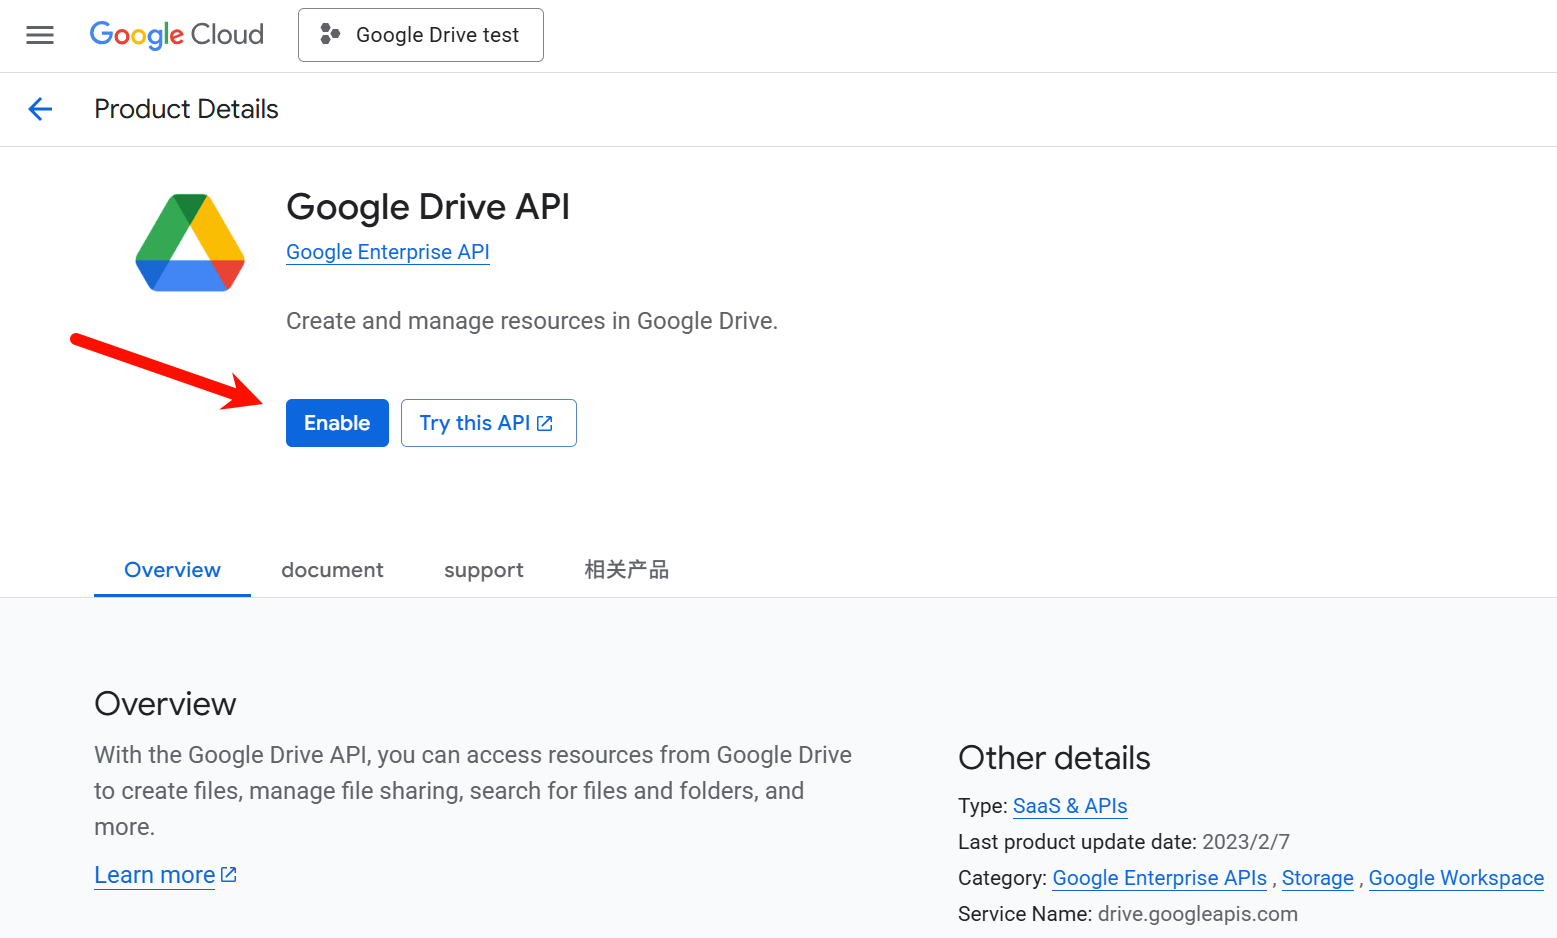1557x938 pixels.
Task: Follow the Learn more link
Action: click(165, 875)
